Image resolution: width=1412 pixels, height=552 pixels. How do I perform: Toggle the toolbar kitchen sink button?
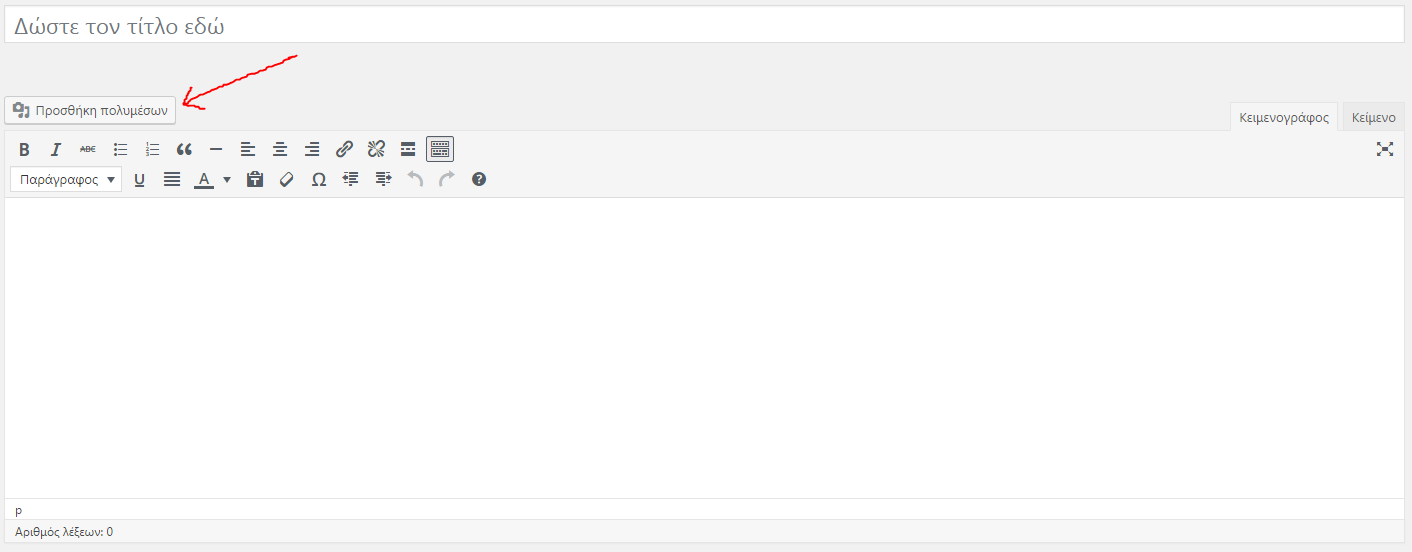pos(440,150)
